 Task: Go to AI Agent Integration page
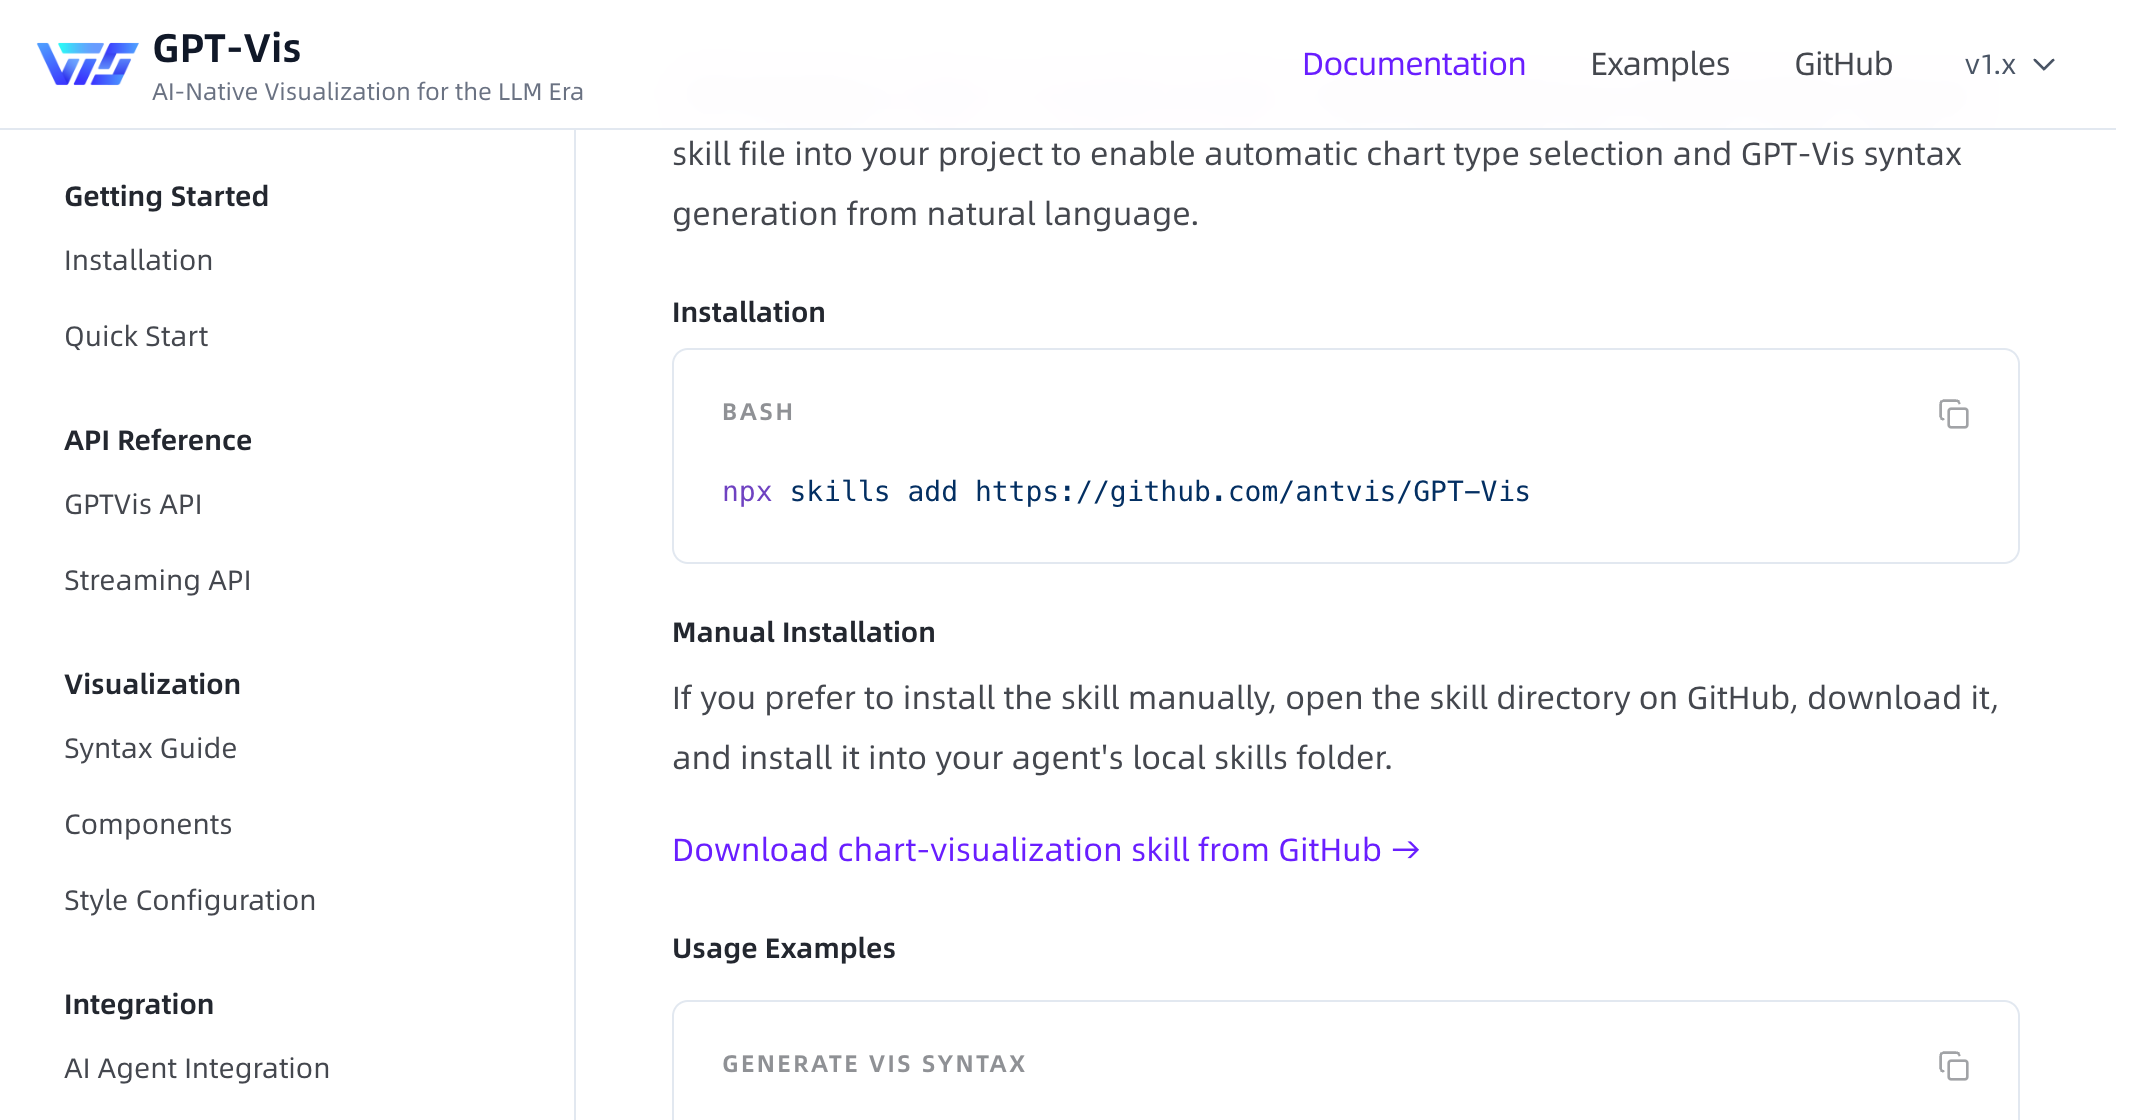(x=197, y=1068)
